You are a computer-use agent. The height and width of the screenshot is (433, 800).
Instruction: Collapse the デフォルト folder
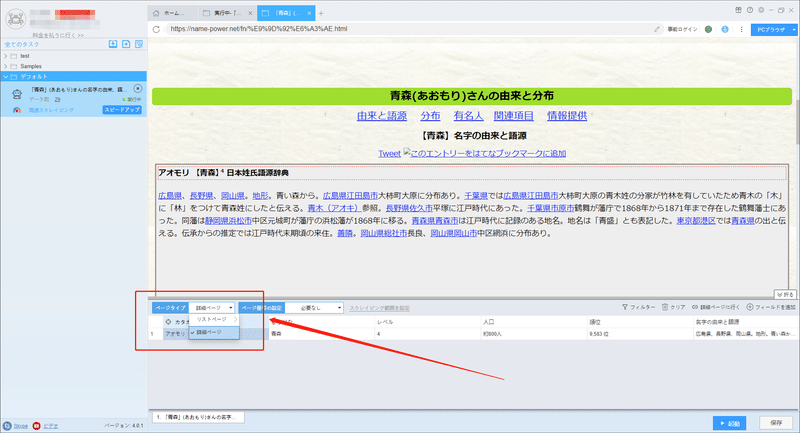(x=6, y=77)
